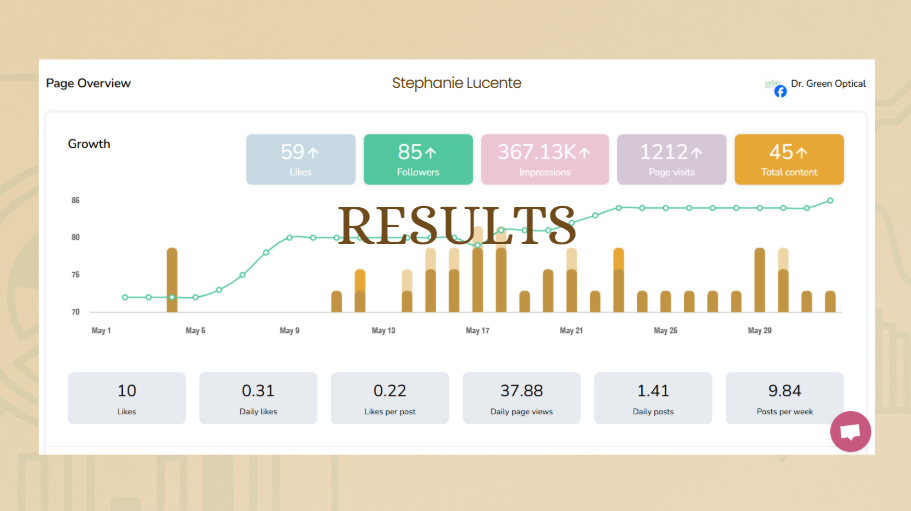Click the Facebook logo icon
This screenshot has width=911, height=511.
tap(780, 91)
